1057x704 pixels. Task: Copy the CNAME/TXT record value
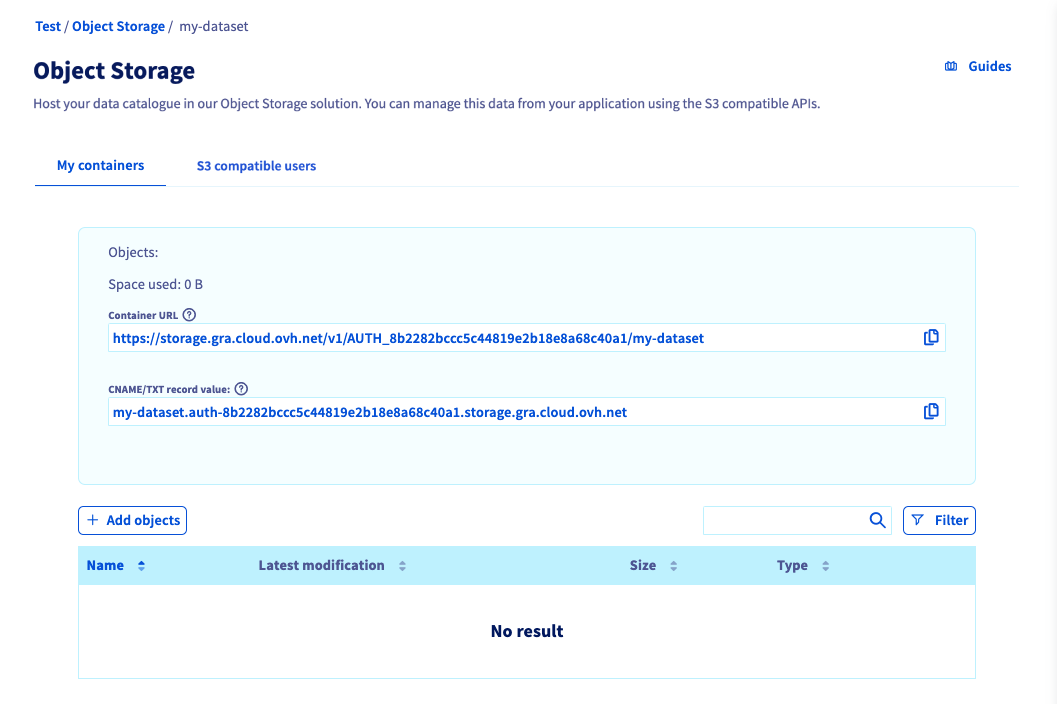click(x=931, y=411)
